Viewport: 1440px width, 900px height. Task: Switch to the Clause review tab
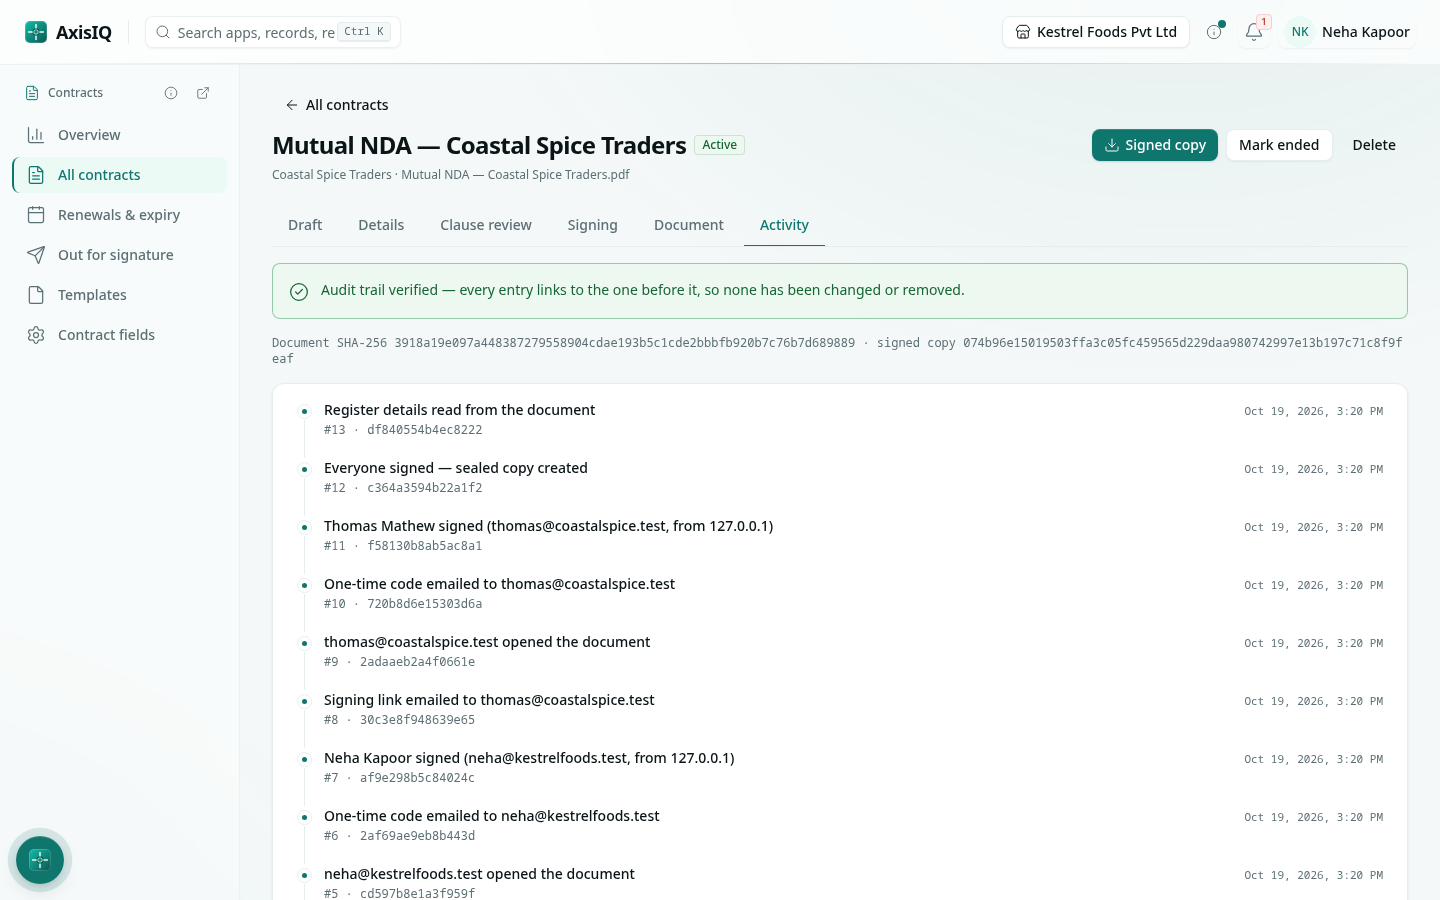point(486,225)
